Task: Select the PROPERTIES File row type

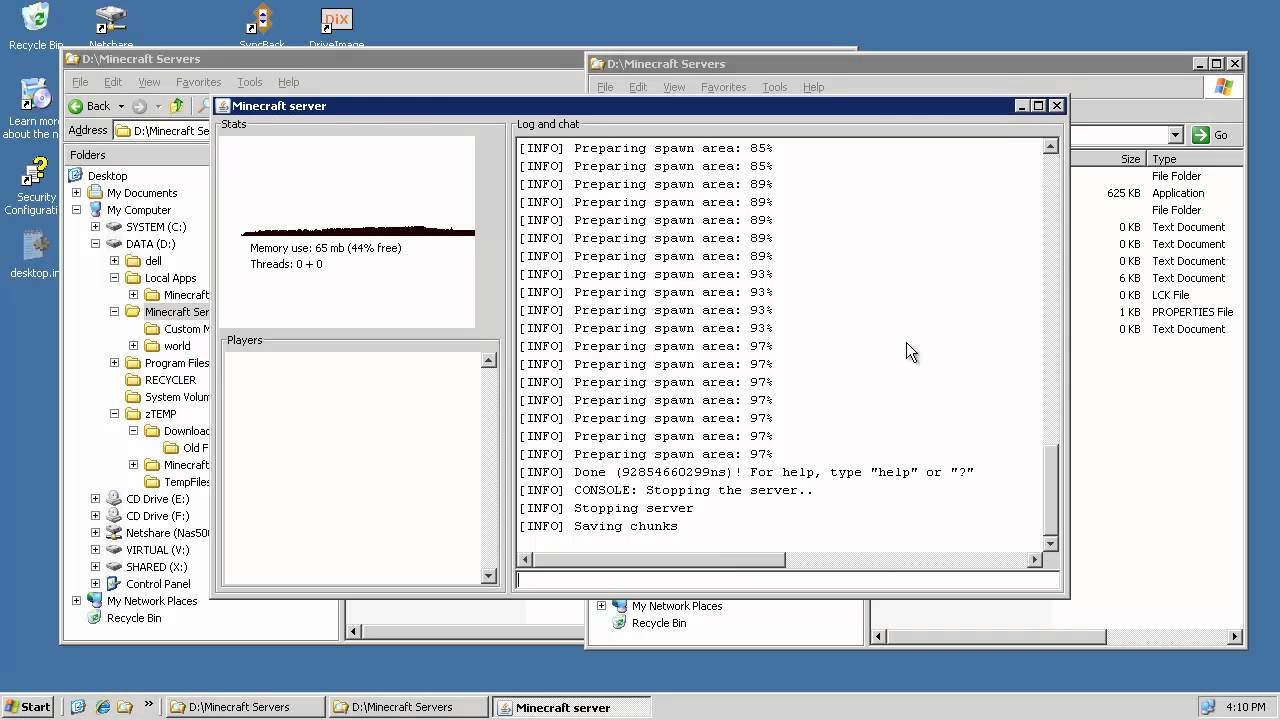Action: 1192,312
